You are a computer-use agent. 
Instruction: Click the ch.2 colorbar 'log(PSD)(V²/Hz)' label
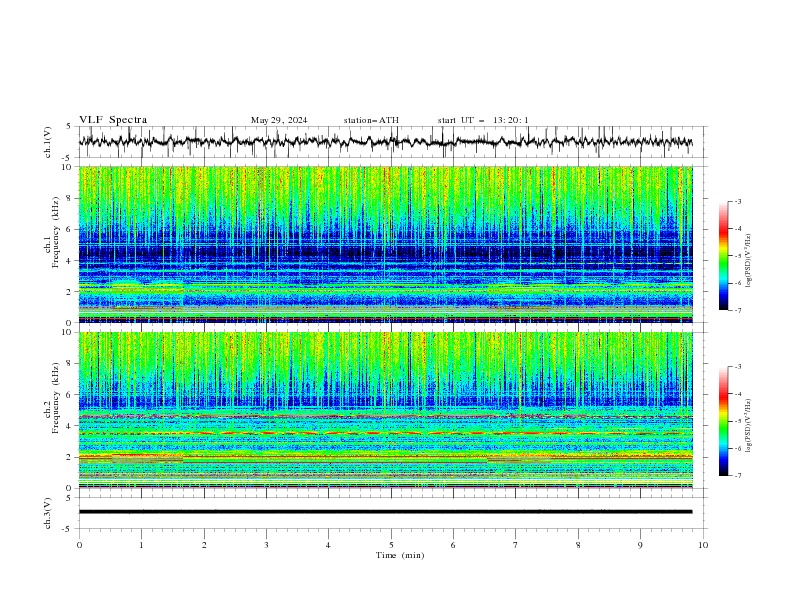point(748,426)
